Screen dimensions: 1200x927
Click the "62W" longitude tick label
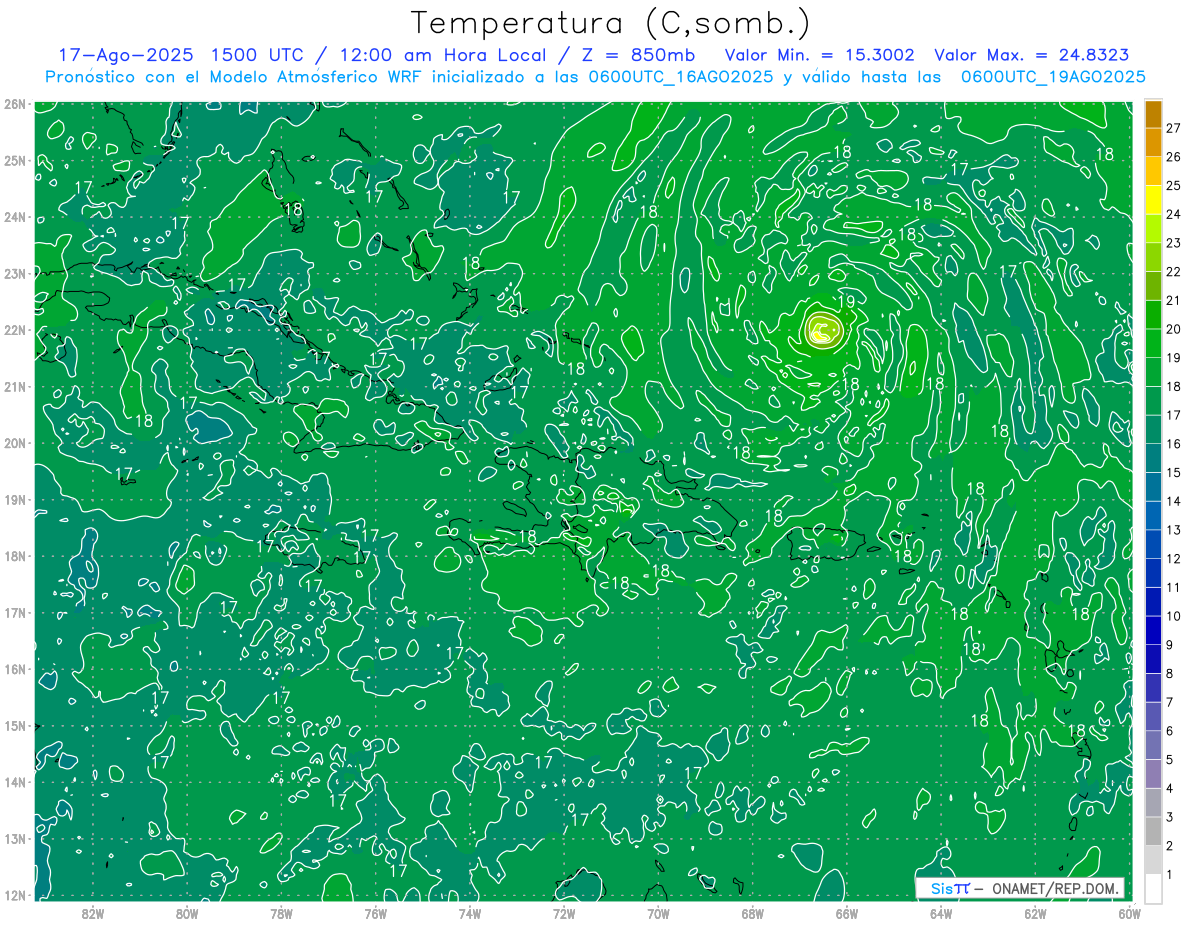pos(1035,913)
